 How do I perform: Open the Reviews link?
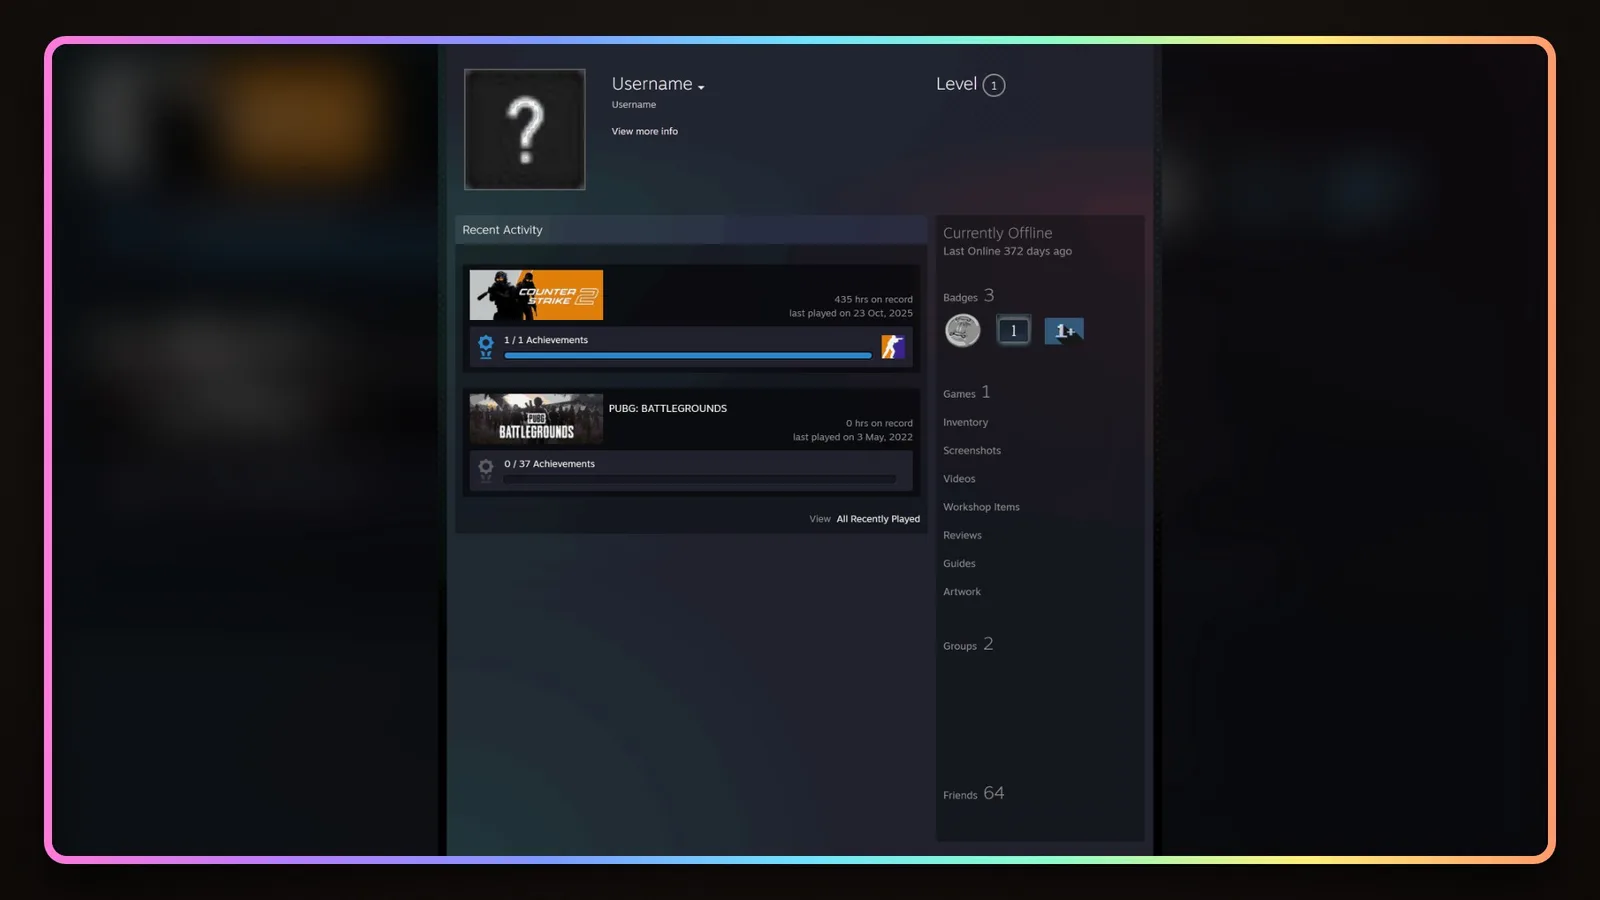point(962,535)
